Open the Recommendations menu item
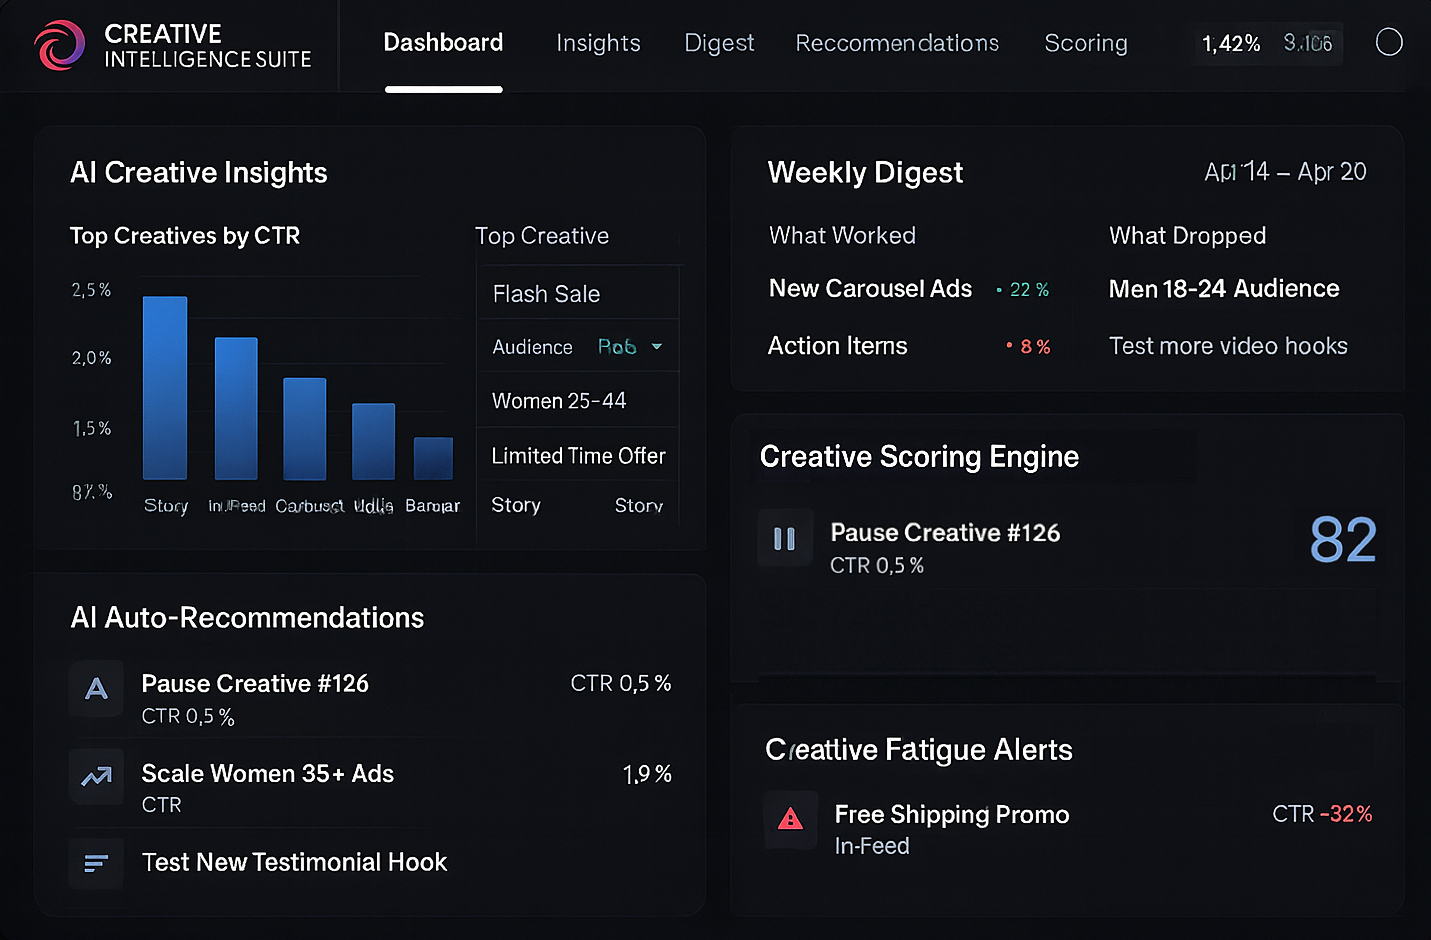Viewport: 1431px width, 940px height. 896,43
